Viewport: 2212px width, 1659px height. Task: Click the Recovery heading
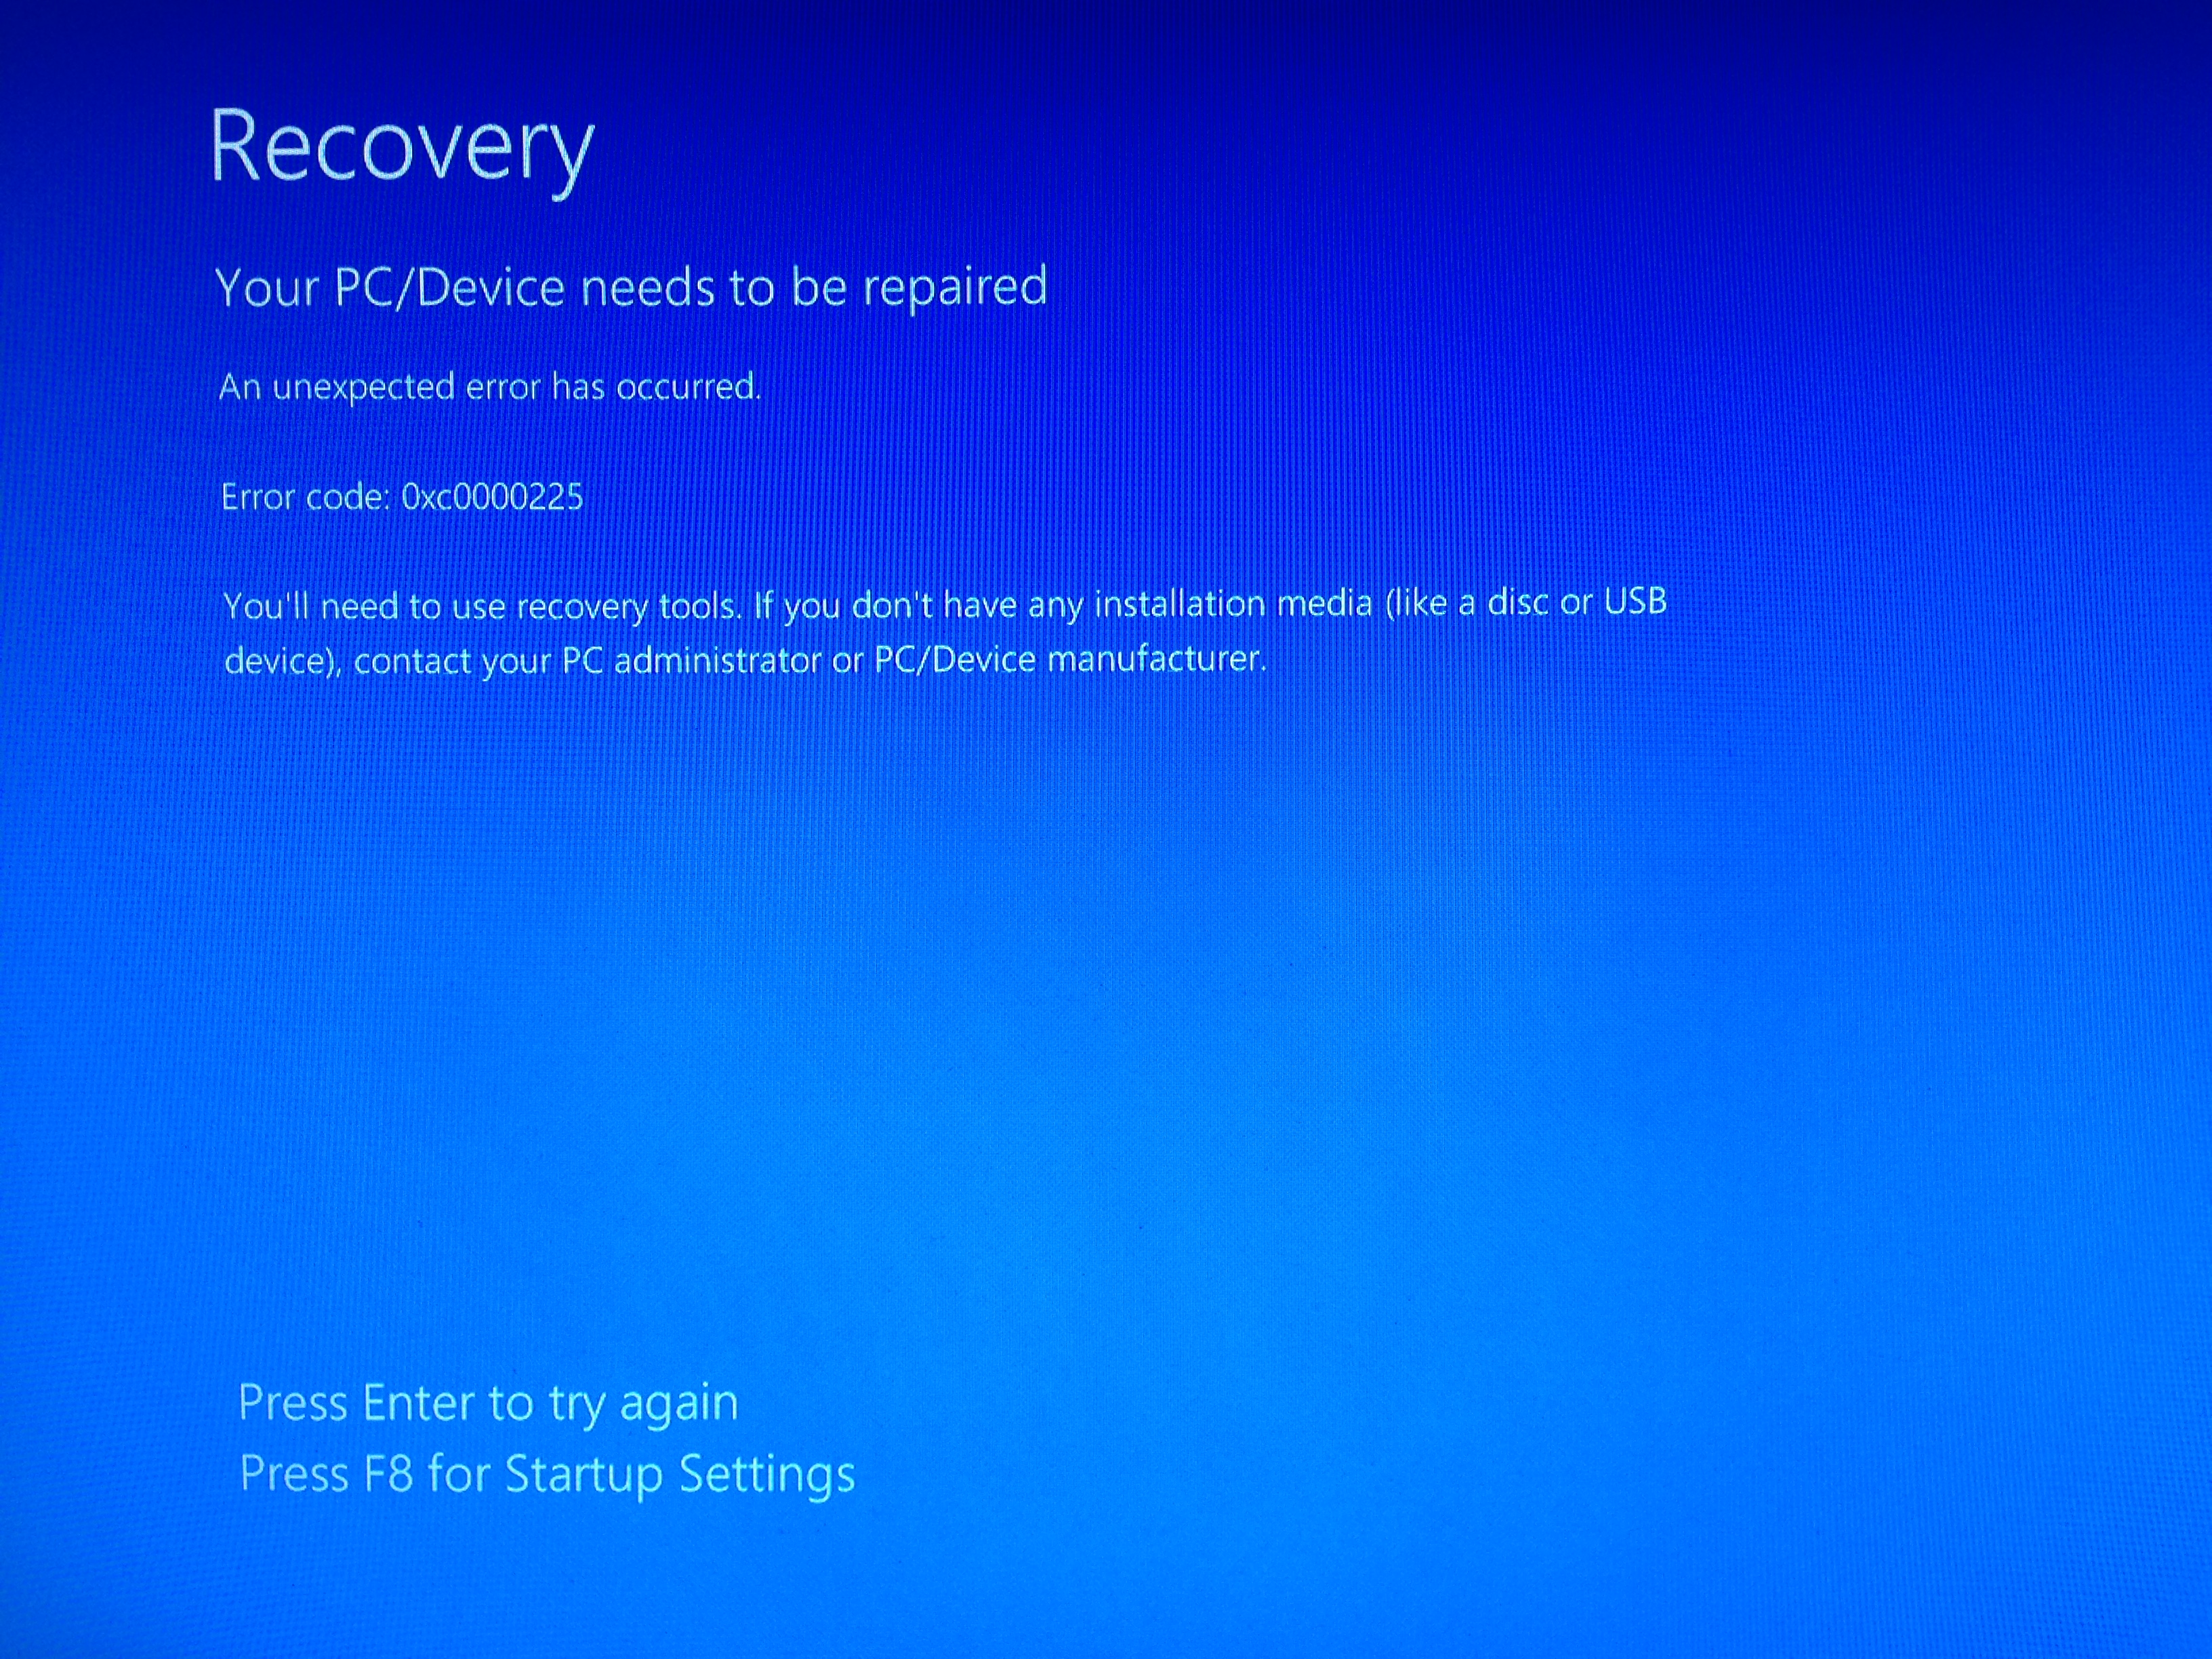click(402, 150)
